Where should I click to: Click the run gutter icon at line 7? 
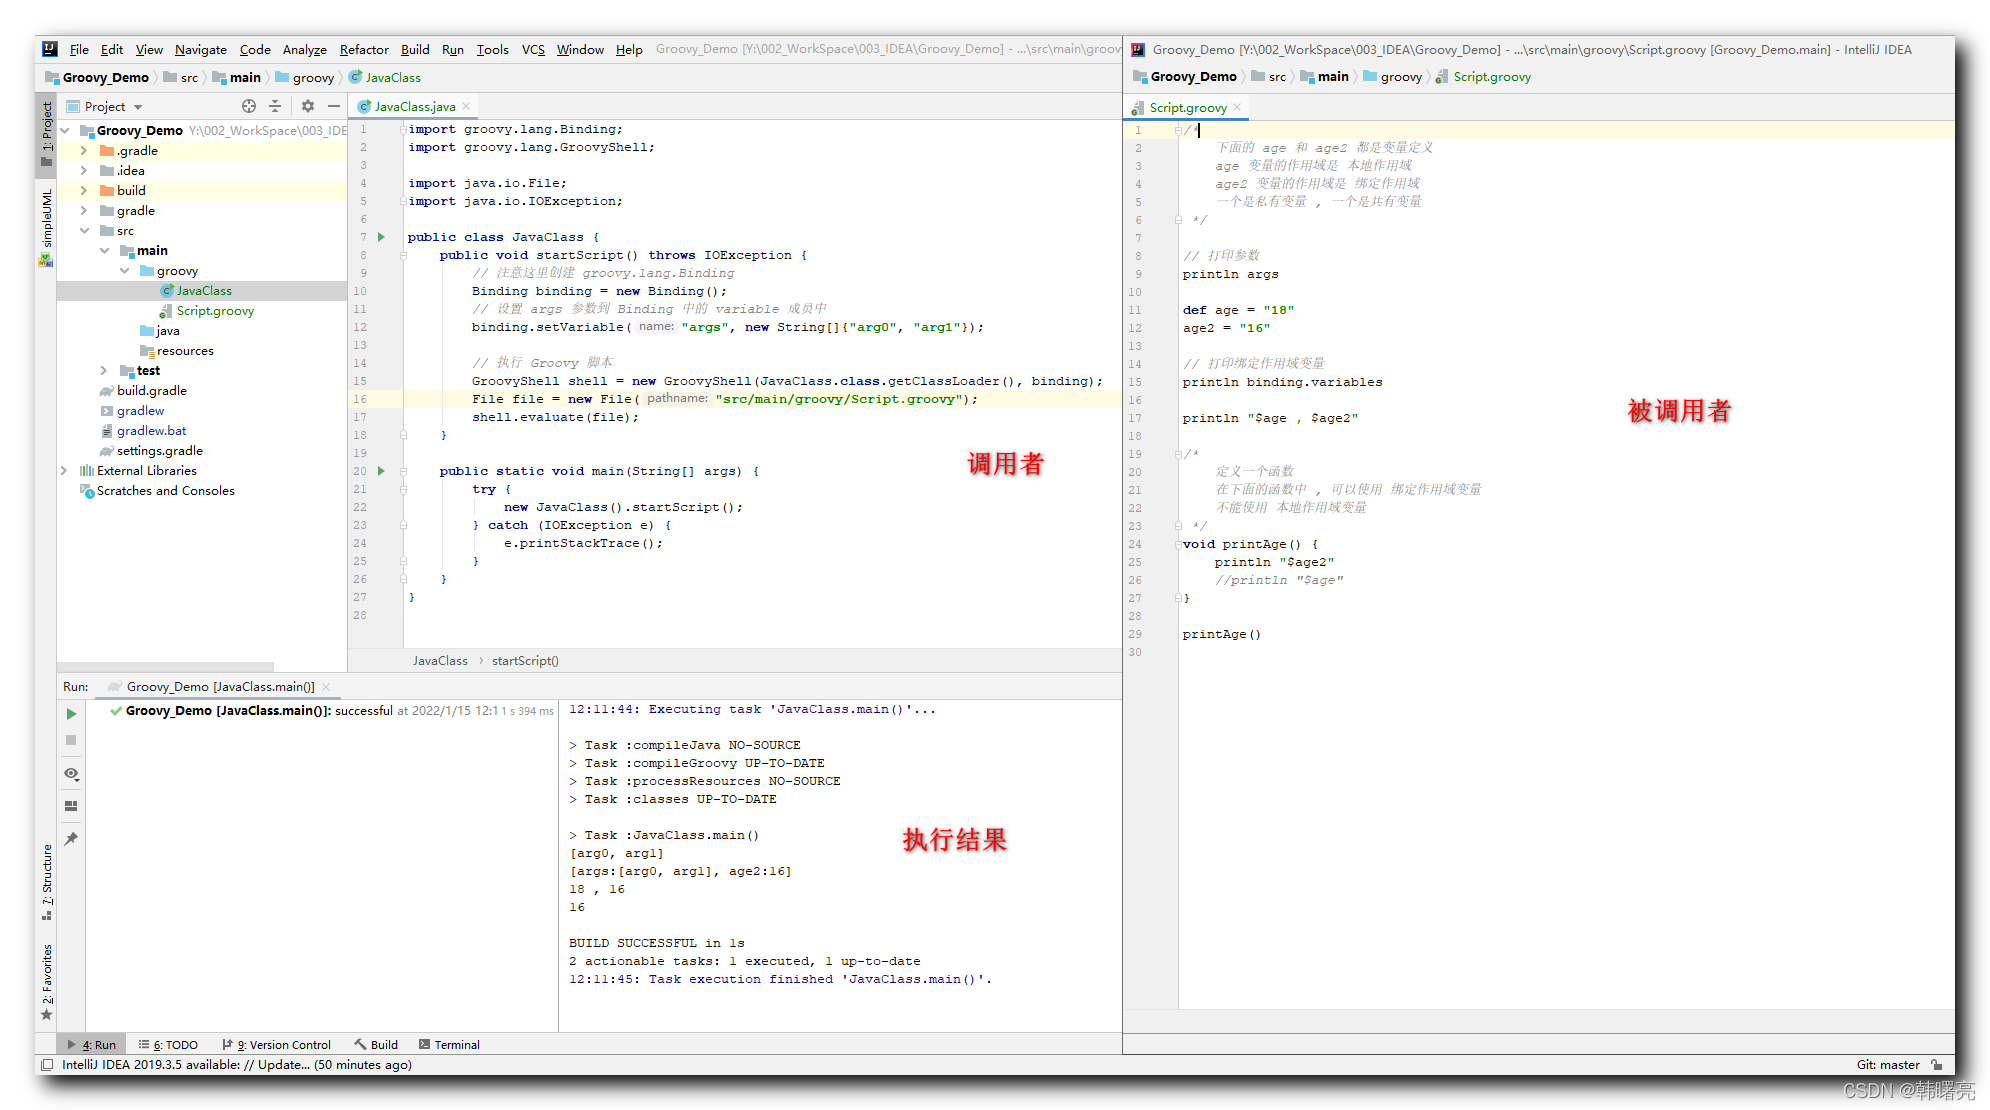(381, 237)
